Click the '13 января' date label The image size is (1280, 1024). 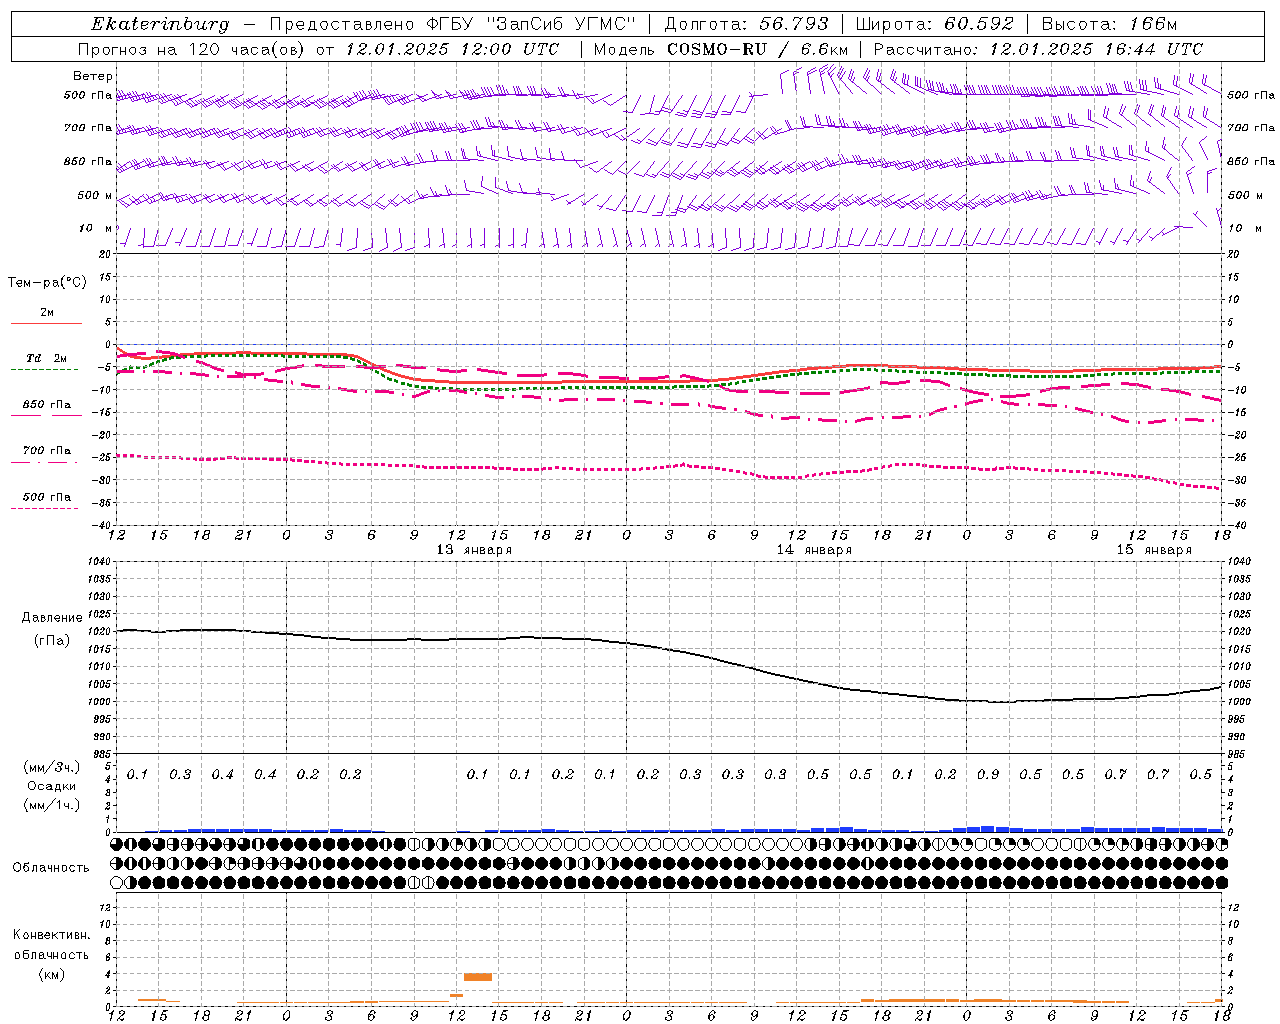coord(474,550)
